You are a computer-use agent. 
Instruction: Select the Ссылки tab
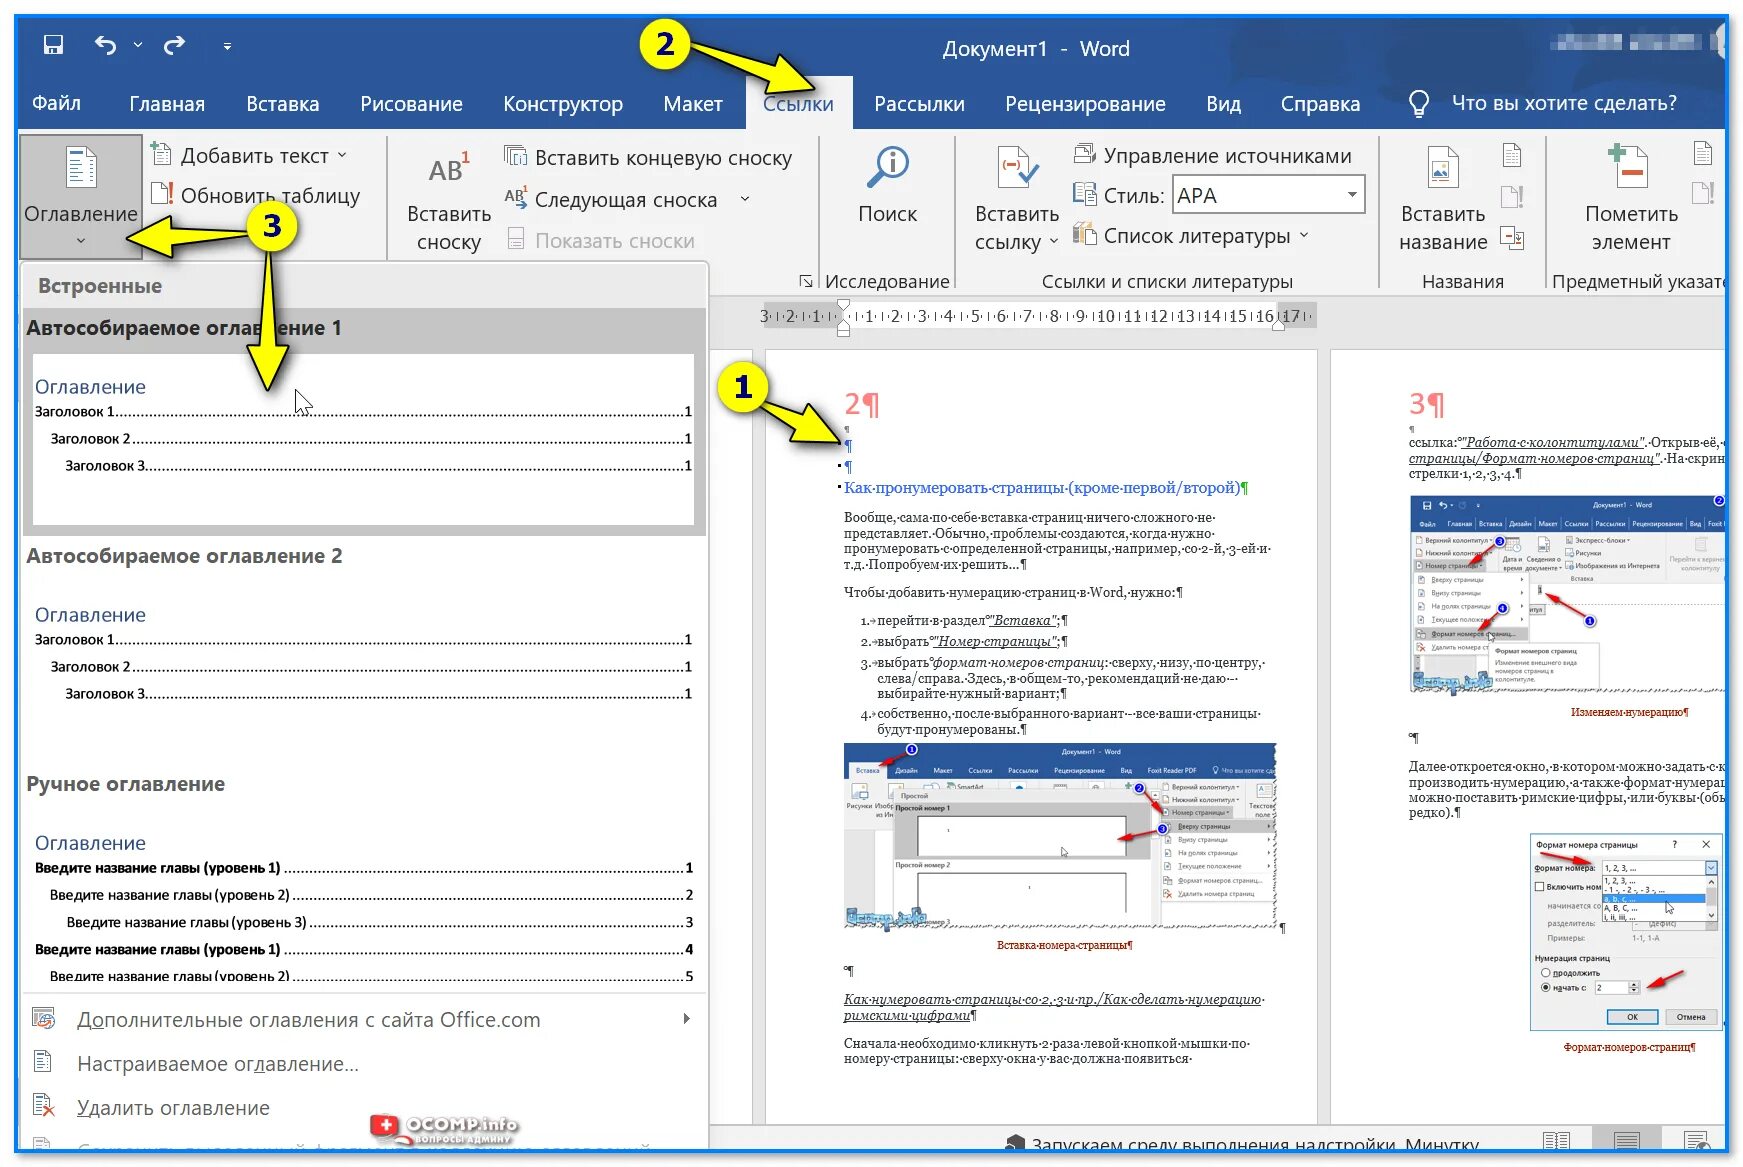(798, 103)
